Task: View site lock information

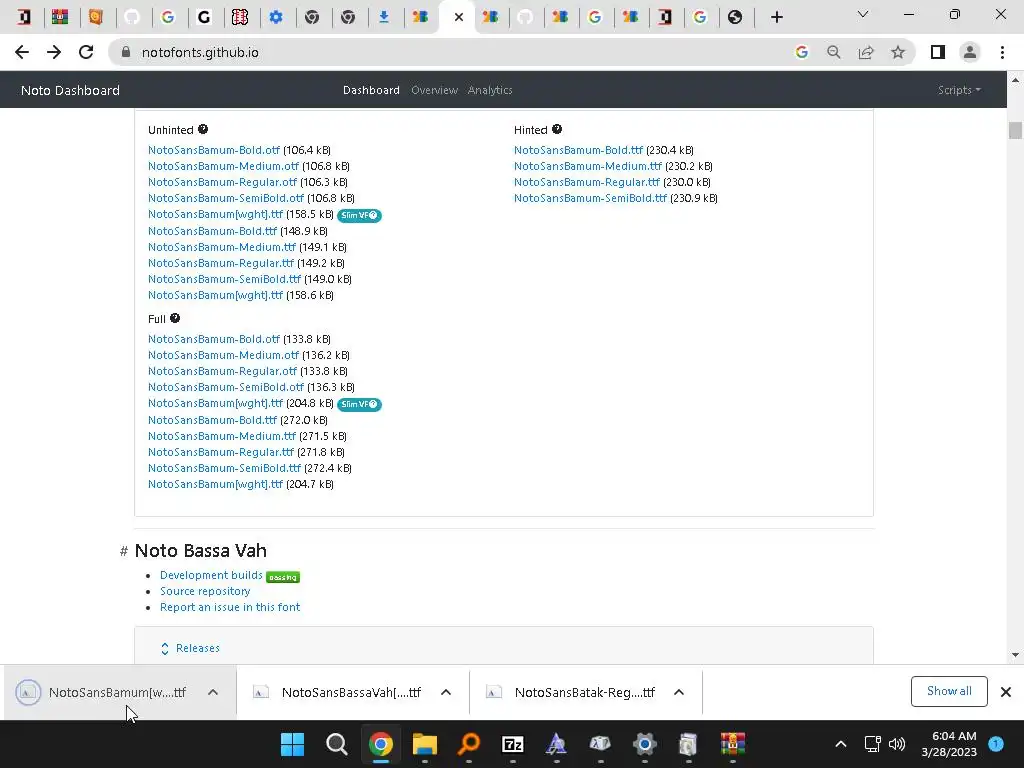Action: click(126, 52)
